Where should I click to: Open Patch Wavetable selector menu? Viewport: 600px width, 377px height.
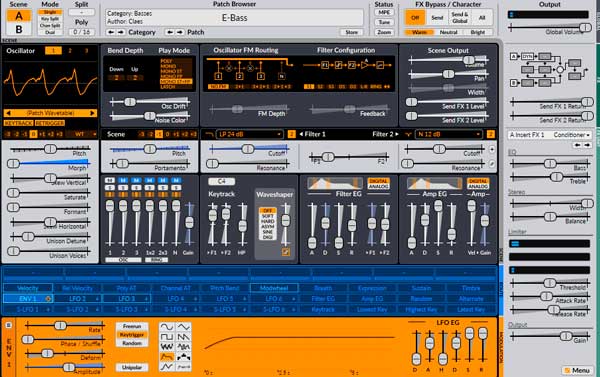[50, 113]
